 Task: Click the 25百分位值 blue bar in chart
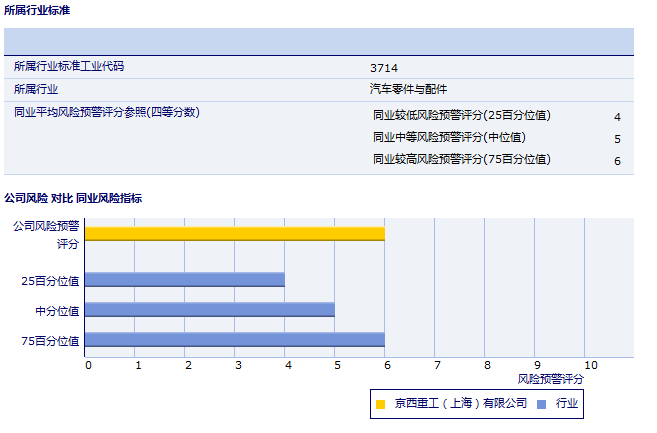[185, 280]
